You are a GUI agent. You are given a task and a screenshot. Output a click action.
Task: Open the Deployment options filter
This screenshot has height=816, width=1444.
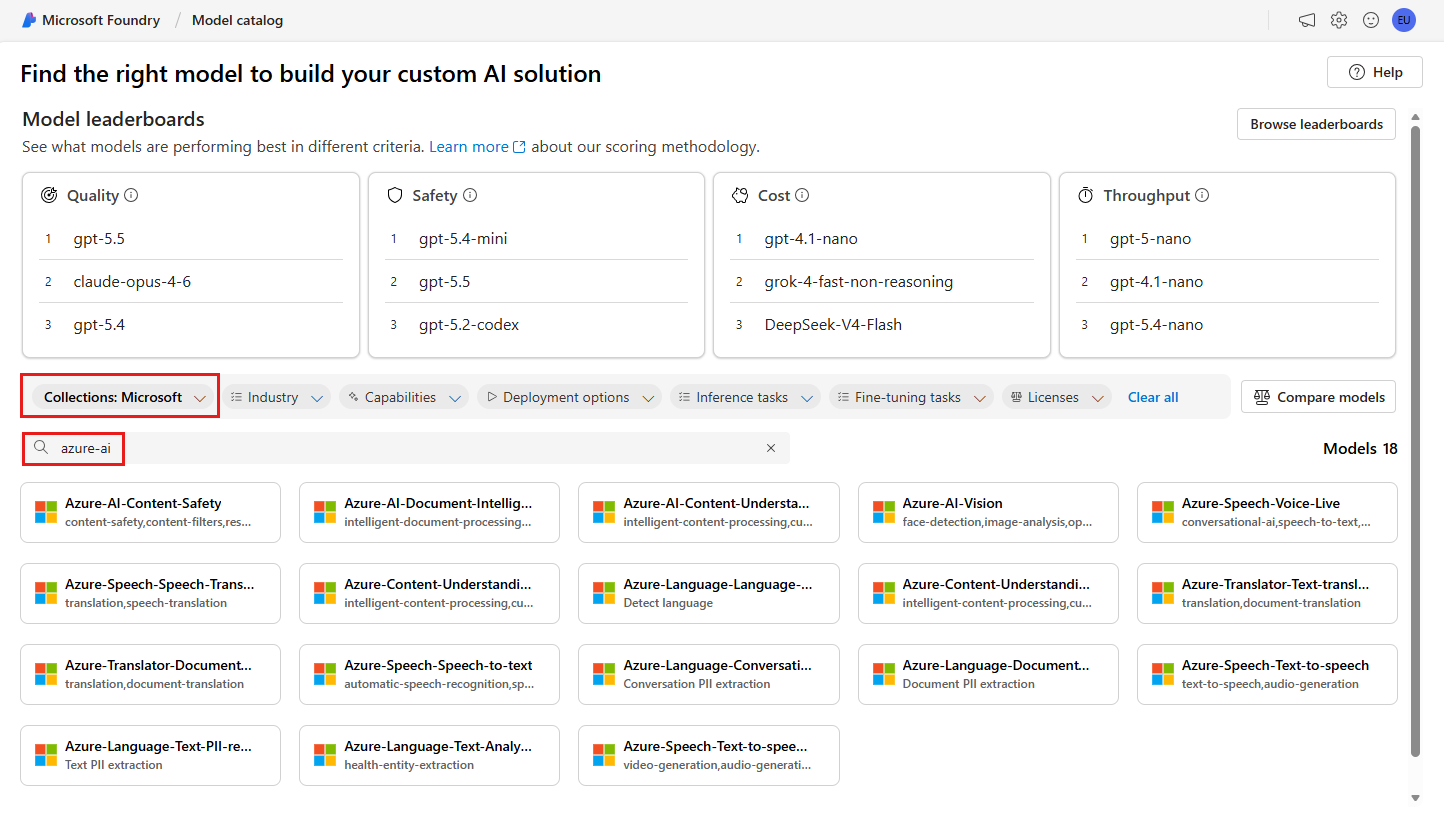[569, 397]
